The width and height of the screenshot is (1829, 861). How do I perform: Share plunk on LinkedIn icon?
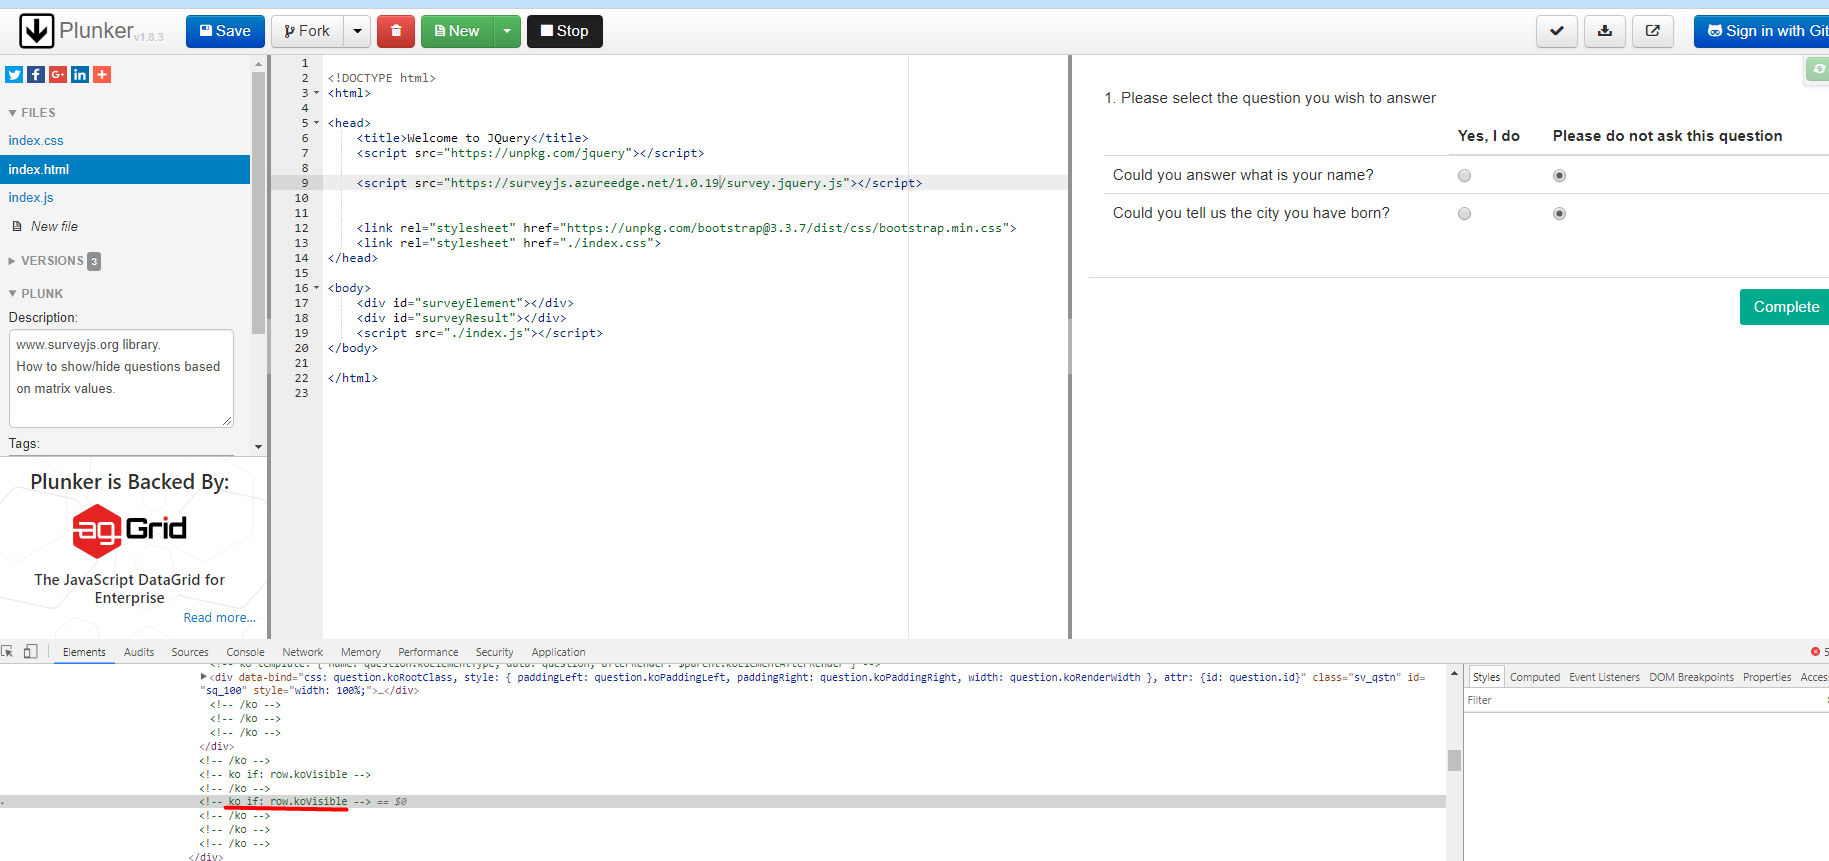80,74
